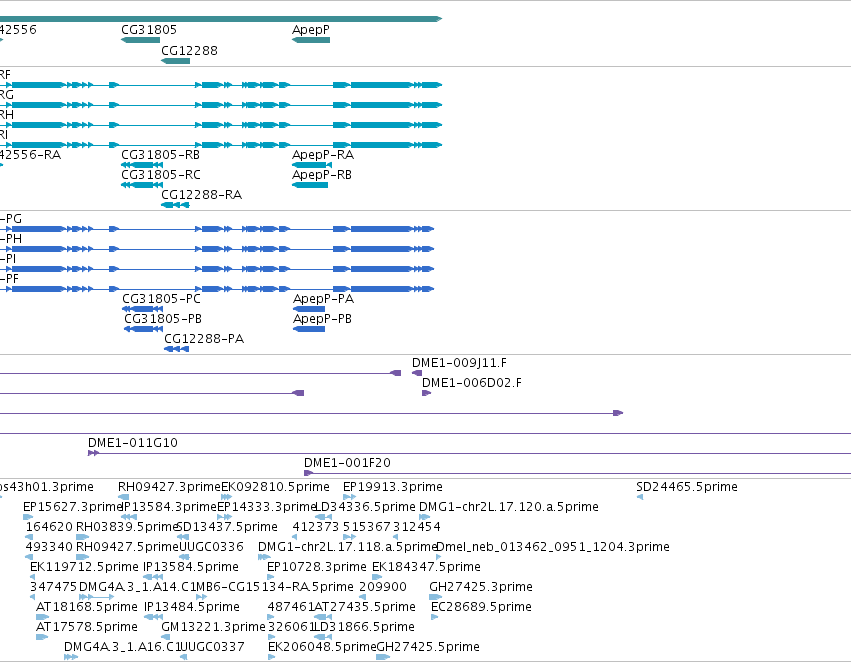Click feature 487461
Image resolution: width=851 pixels, height=662 pixels.
[x=291, y=607]
